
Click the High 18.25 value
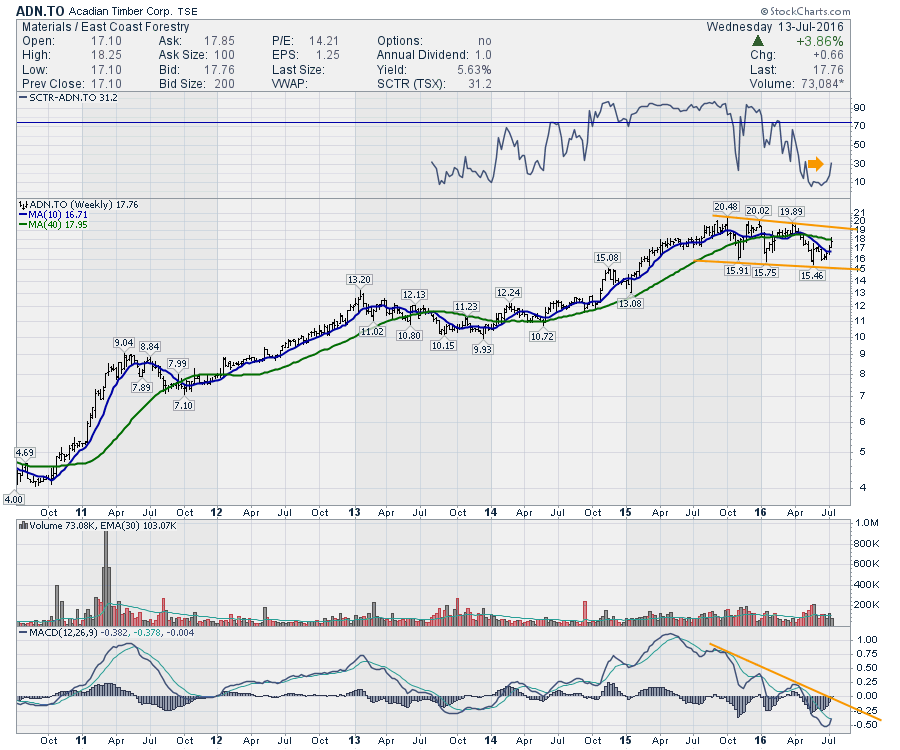(106, 55)
